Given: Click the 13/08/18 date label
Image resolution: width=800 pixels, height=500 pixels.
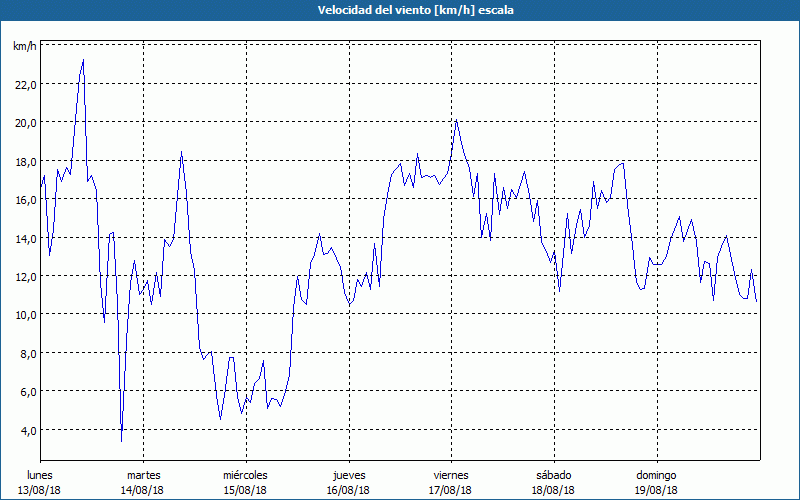Looking at the screenshot, I should 39,490.
